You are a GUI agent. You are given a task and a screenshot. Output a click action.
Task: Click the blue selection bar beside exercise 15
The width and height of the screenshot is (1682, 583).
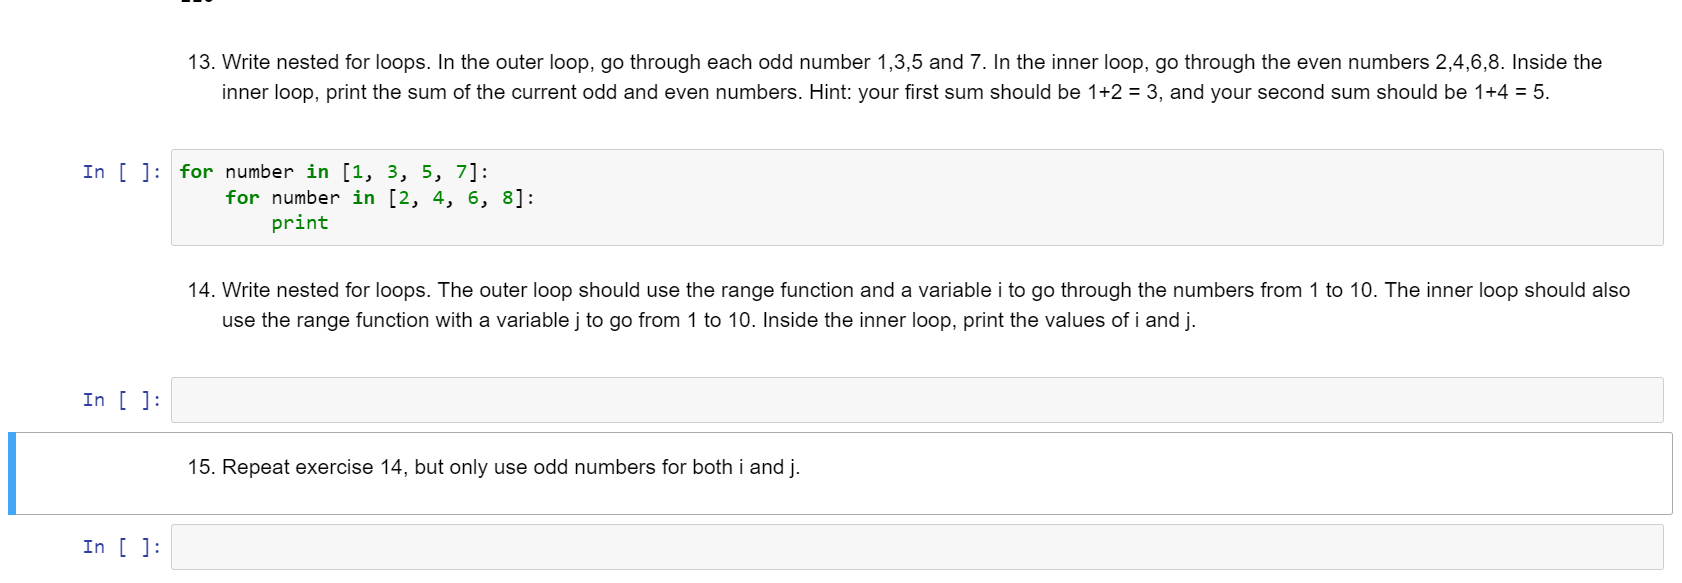coord(13,470)
